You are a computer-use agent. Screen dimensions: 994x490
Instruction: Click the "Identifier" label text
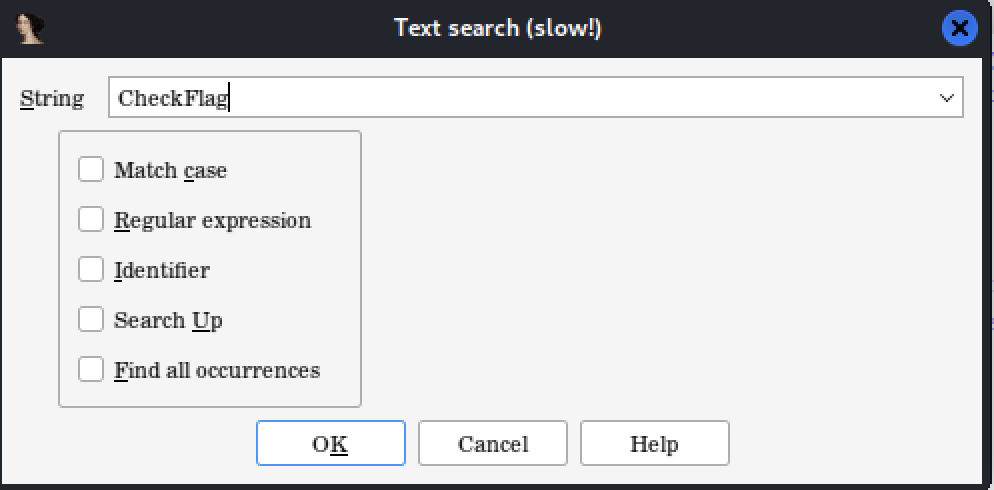(162, 271)
